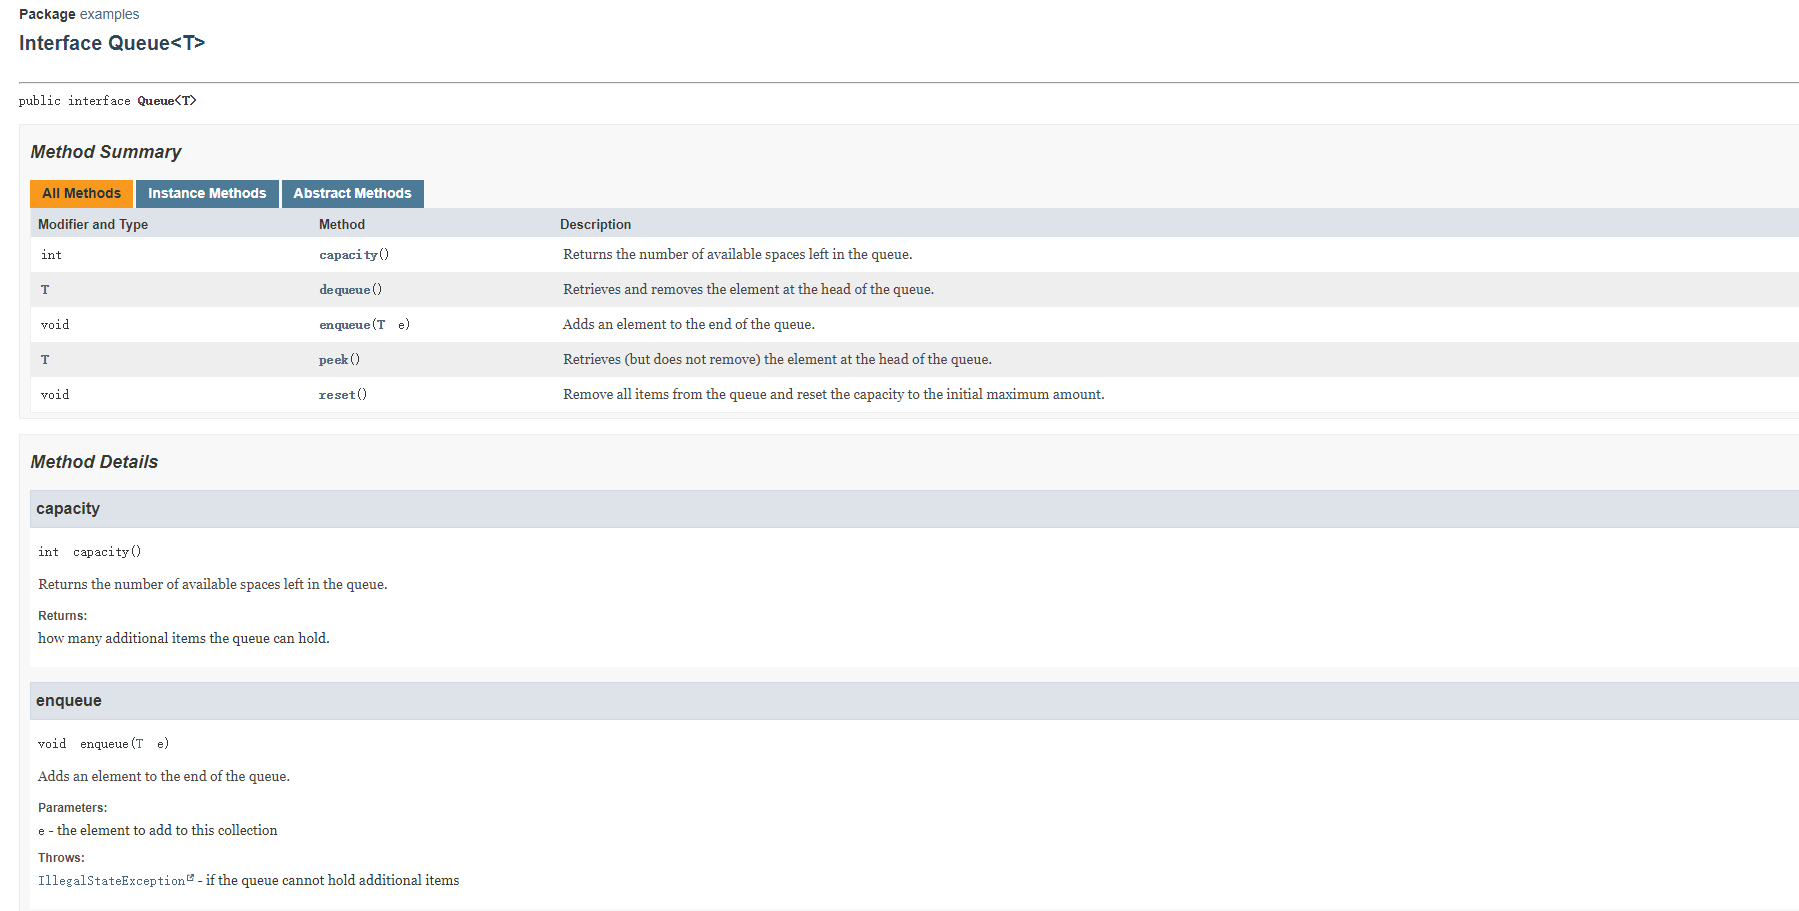This screenshot has width=1799, height=911.
Task: Click the 'Throws:' label under enqueue
Action: tap(61, 858)
